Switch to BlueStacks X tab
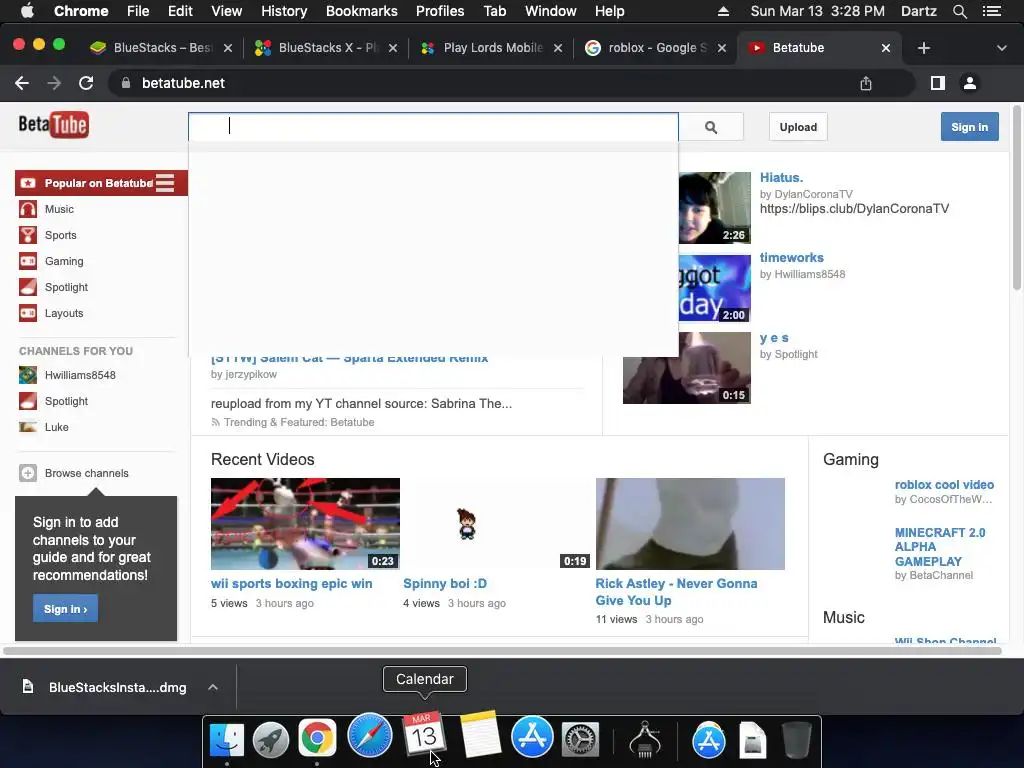Screen dimensions: 1024x768 tap(327, 48)
